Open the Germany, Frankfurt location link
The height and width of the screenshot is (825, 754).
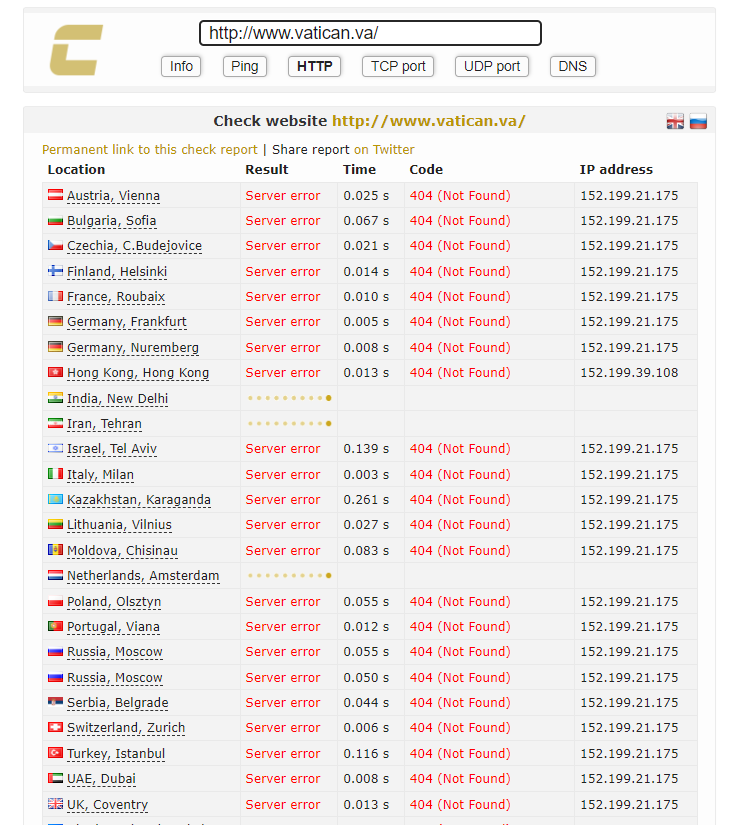pyautogui.click(x=126, y=322)
